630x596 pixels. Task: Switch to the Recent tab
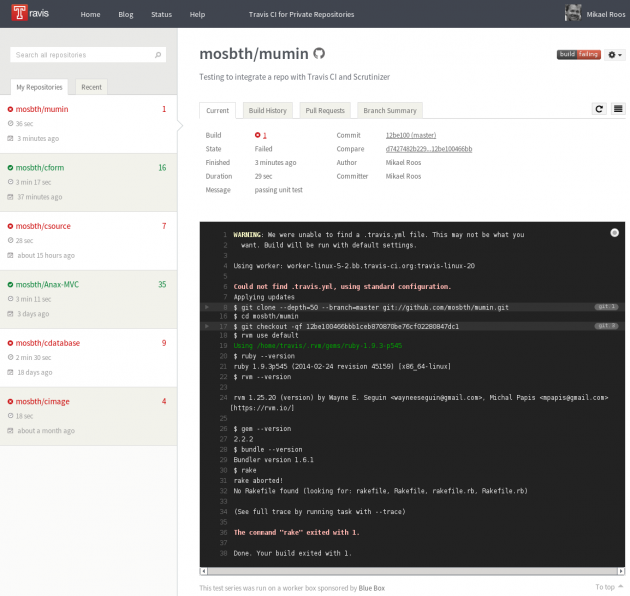[x=92, y=87]
